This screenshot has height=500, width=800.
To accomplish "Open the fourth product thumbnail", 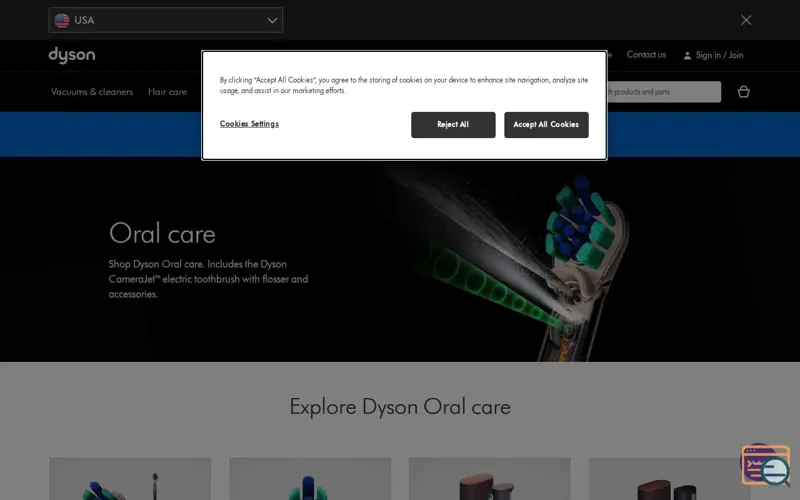I will tap(669, 479).
